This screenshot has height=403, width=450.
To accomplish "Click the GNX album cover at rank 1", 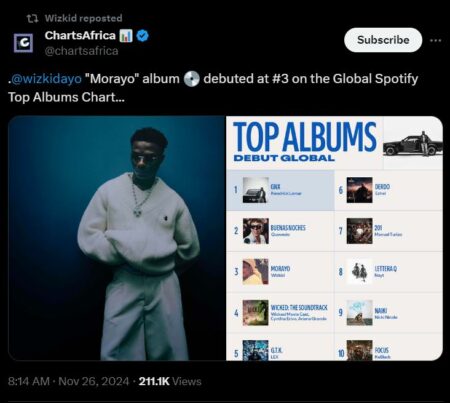I will point(255,190).
